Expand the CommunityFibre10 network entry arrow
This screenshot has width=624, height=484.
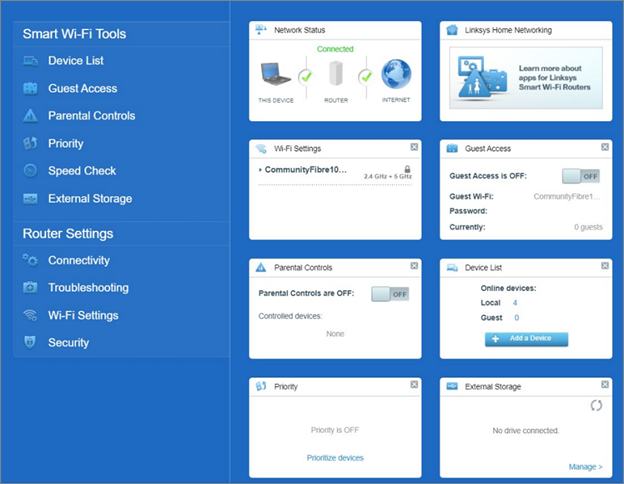pos(260,170)
